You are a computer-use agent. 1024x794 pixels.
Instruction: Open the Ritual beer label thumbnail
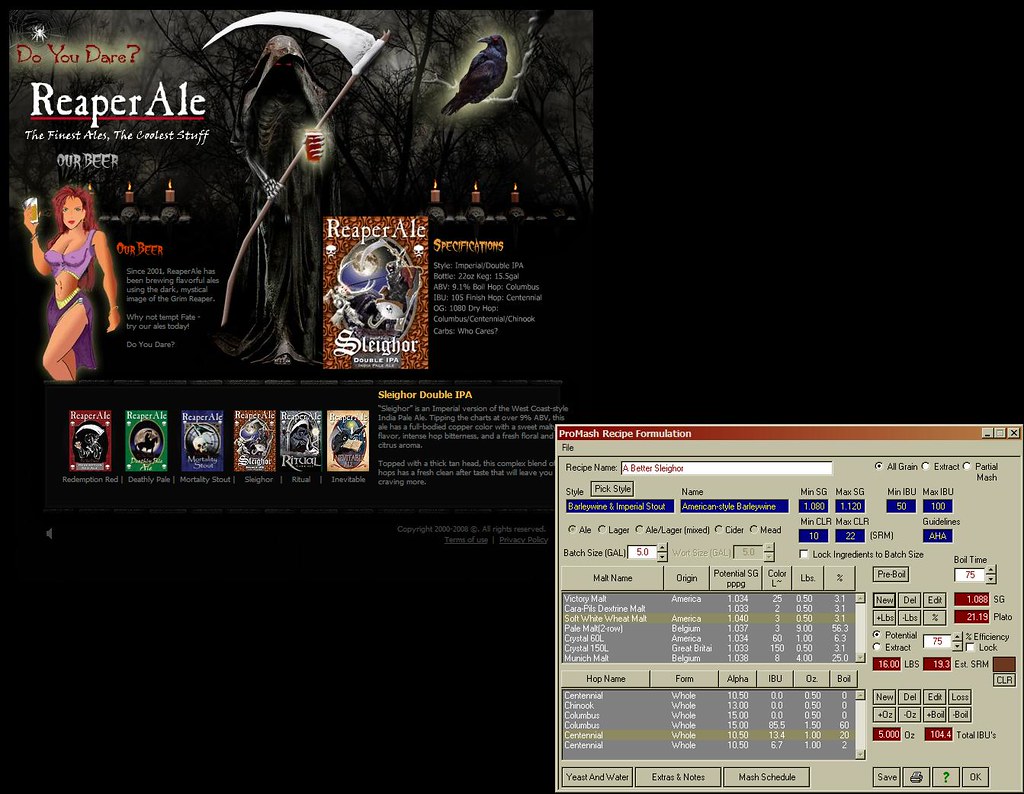click(x=300, y=440)
